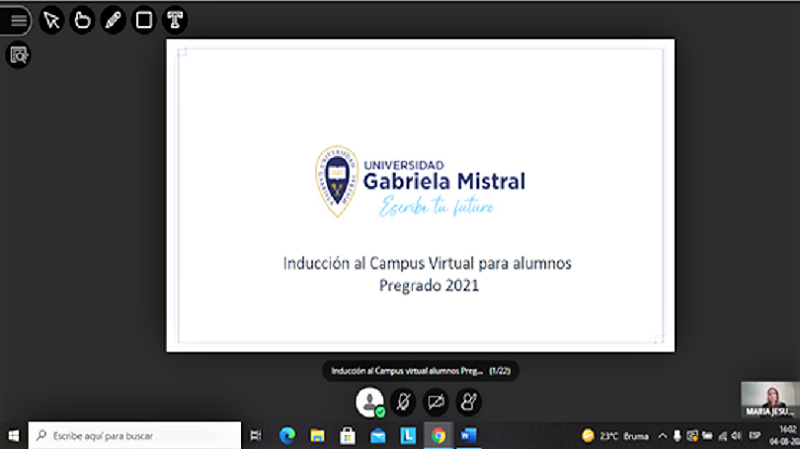Click the tray icon with orange dot
This screenshot has height=449, width=800.
tap(692, 436)
